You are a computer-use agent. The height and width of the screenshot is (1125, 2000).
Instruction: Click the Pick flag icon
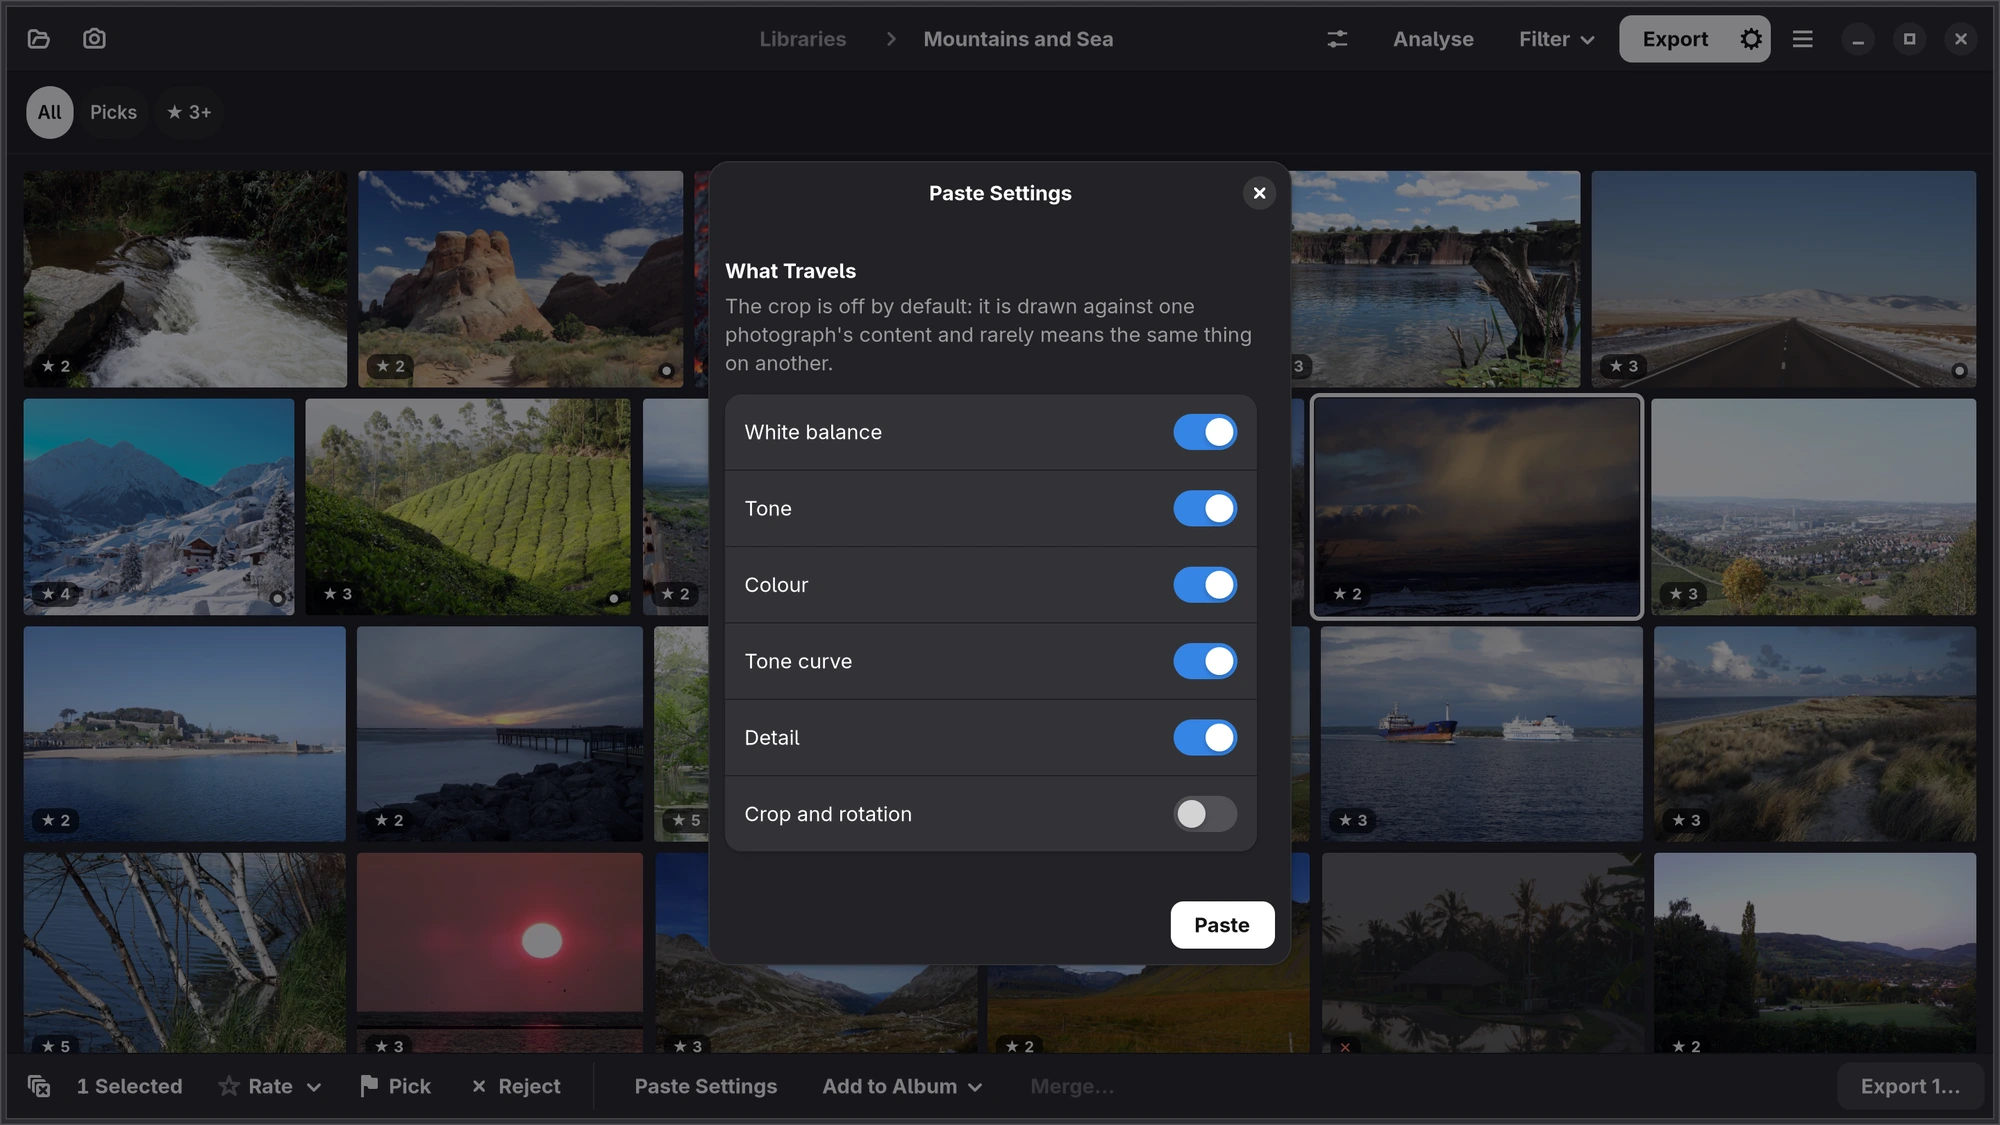click(369, 1086)
